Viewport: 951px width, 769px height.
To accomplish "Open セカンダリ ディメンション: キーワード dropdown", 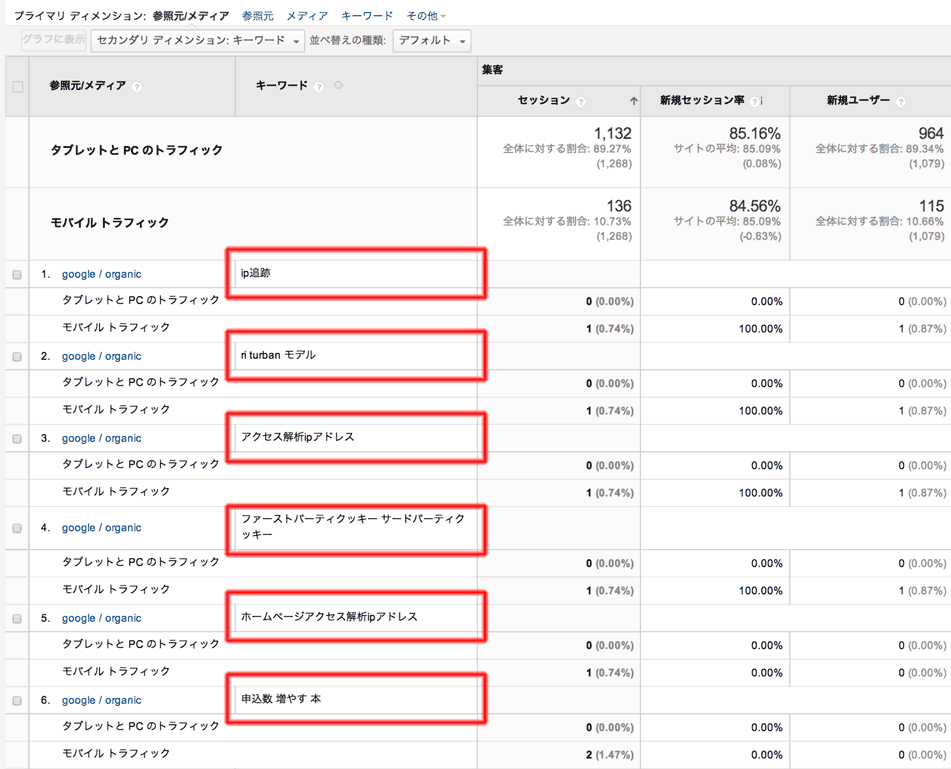I will (197, 41).
